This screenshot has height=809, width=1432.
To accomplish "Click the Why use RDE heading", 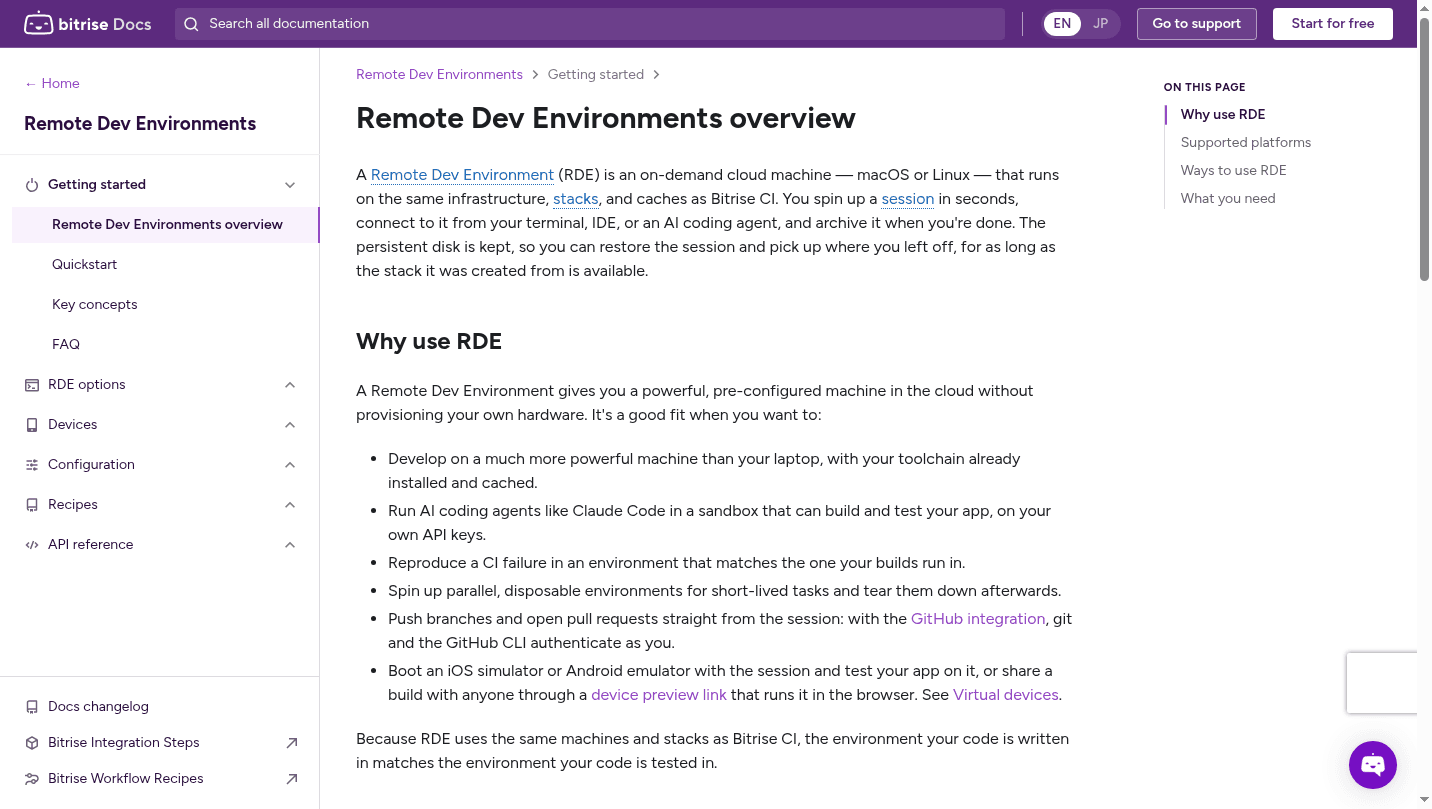I will pyautogui.click(x=429, y=342).
